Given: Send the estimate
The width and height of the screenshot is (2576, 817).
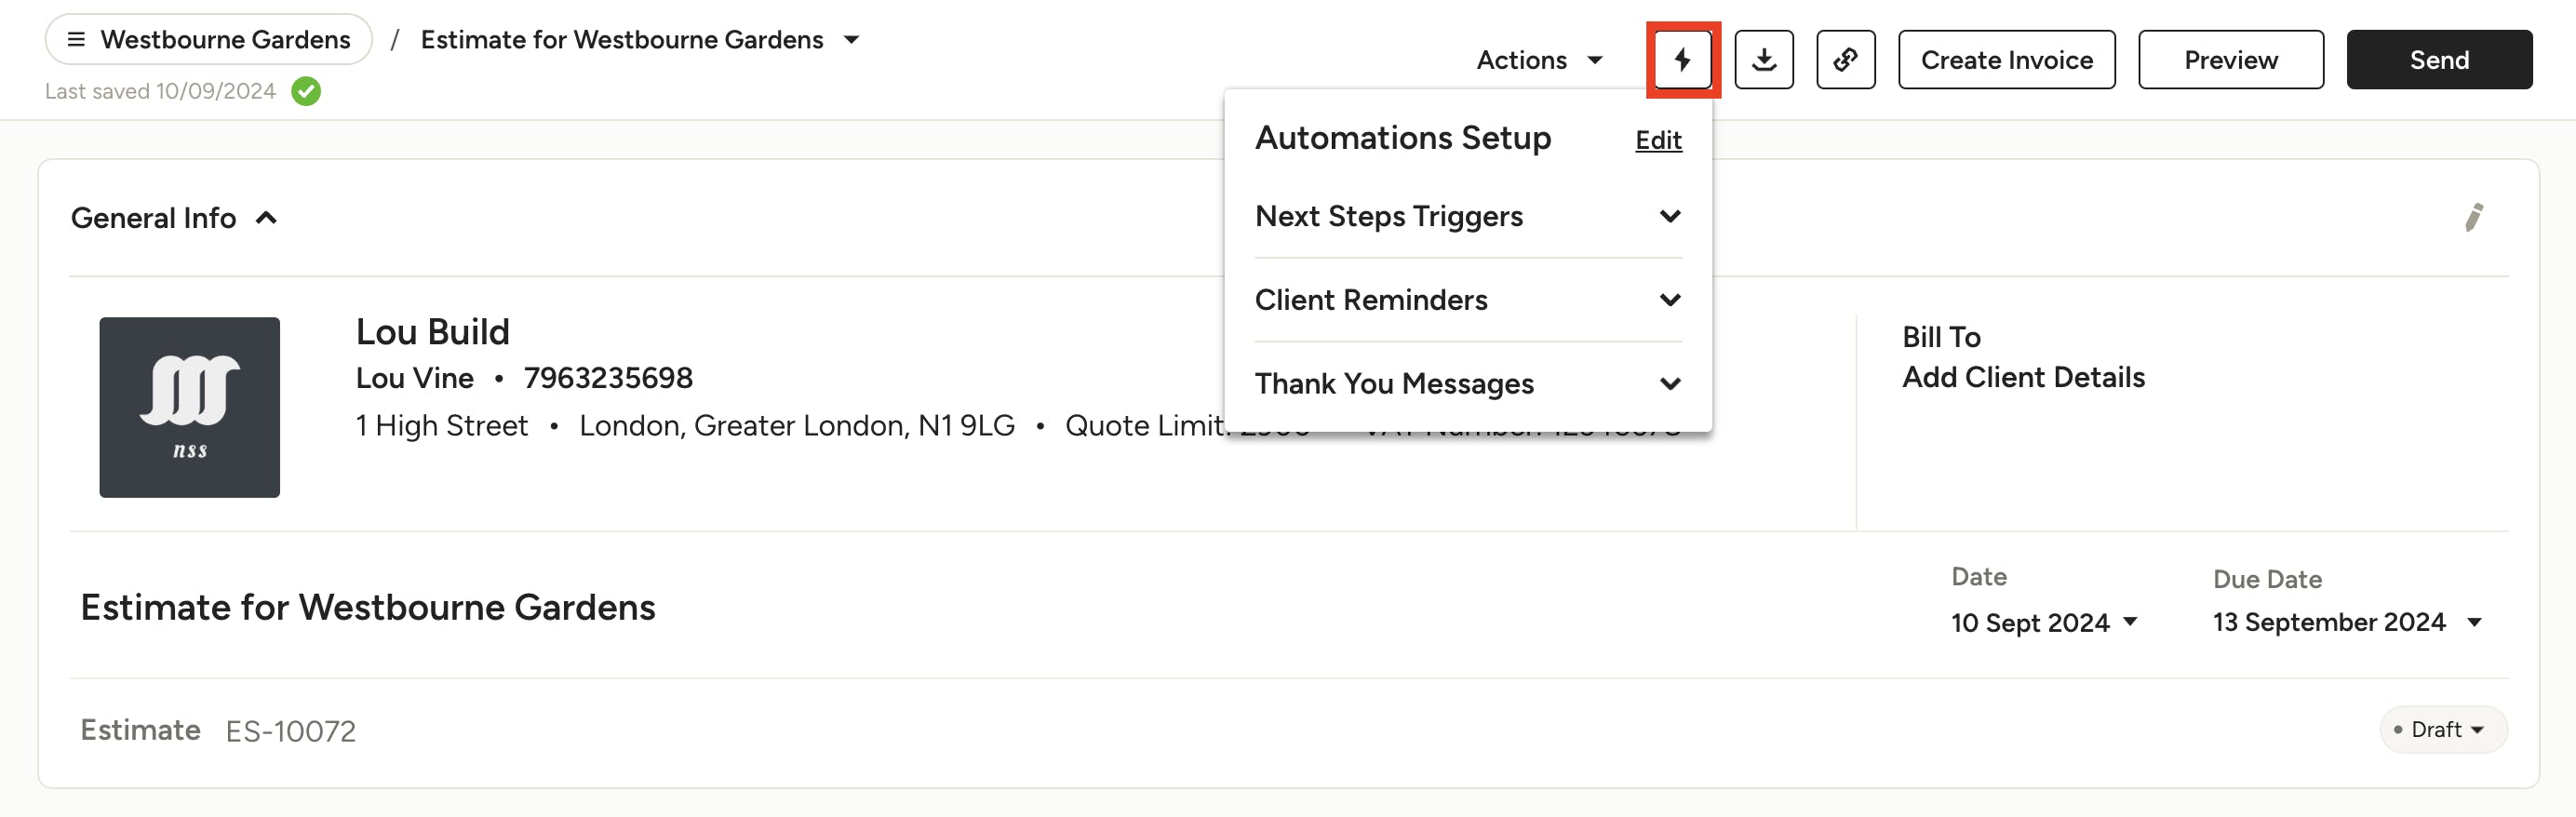Looking at the screenshot, I should click(2439, 60).
